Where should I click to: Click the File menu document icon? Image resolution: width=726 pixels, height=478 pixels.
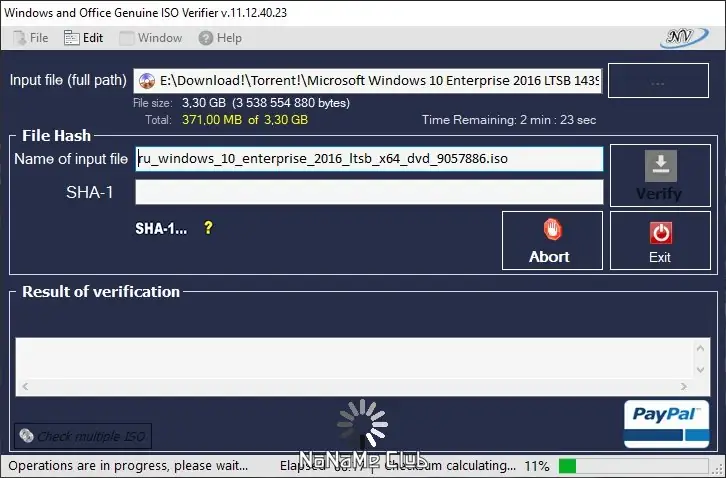click(x=19, y=38)
